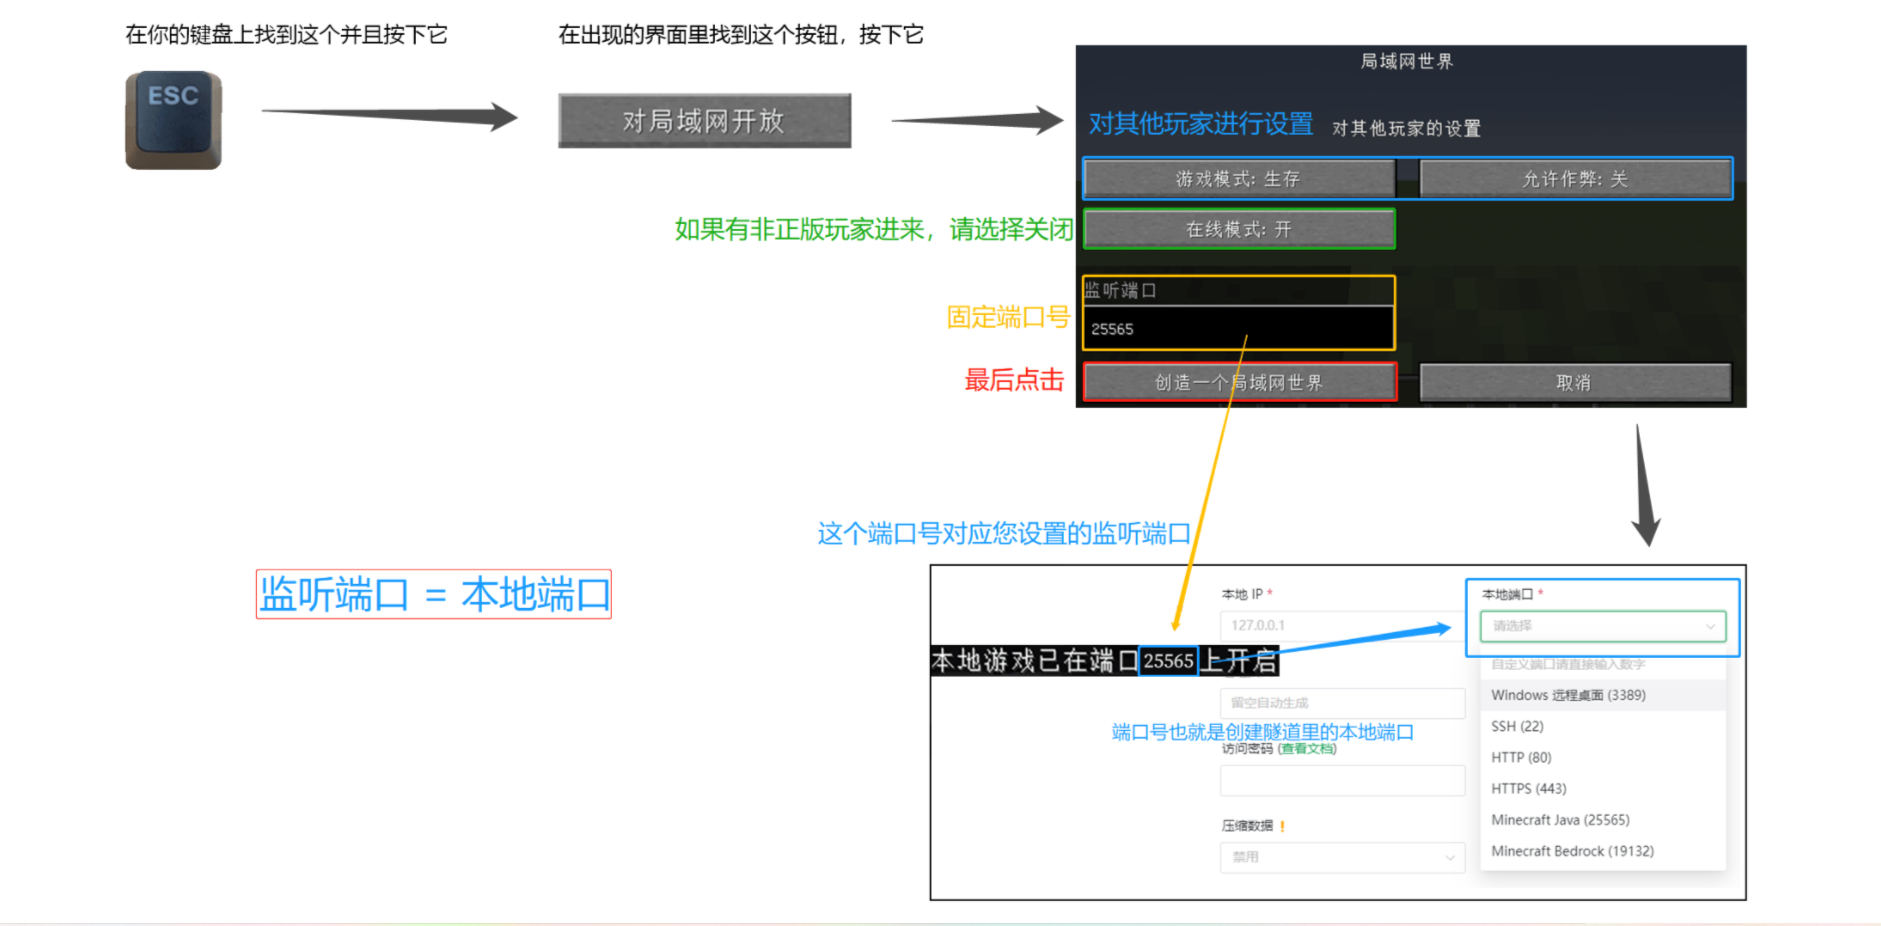Select Minecraft Bedrock (19132) option

click(1603, 851)
